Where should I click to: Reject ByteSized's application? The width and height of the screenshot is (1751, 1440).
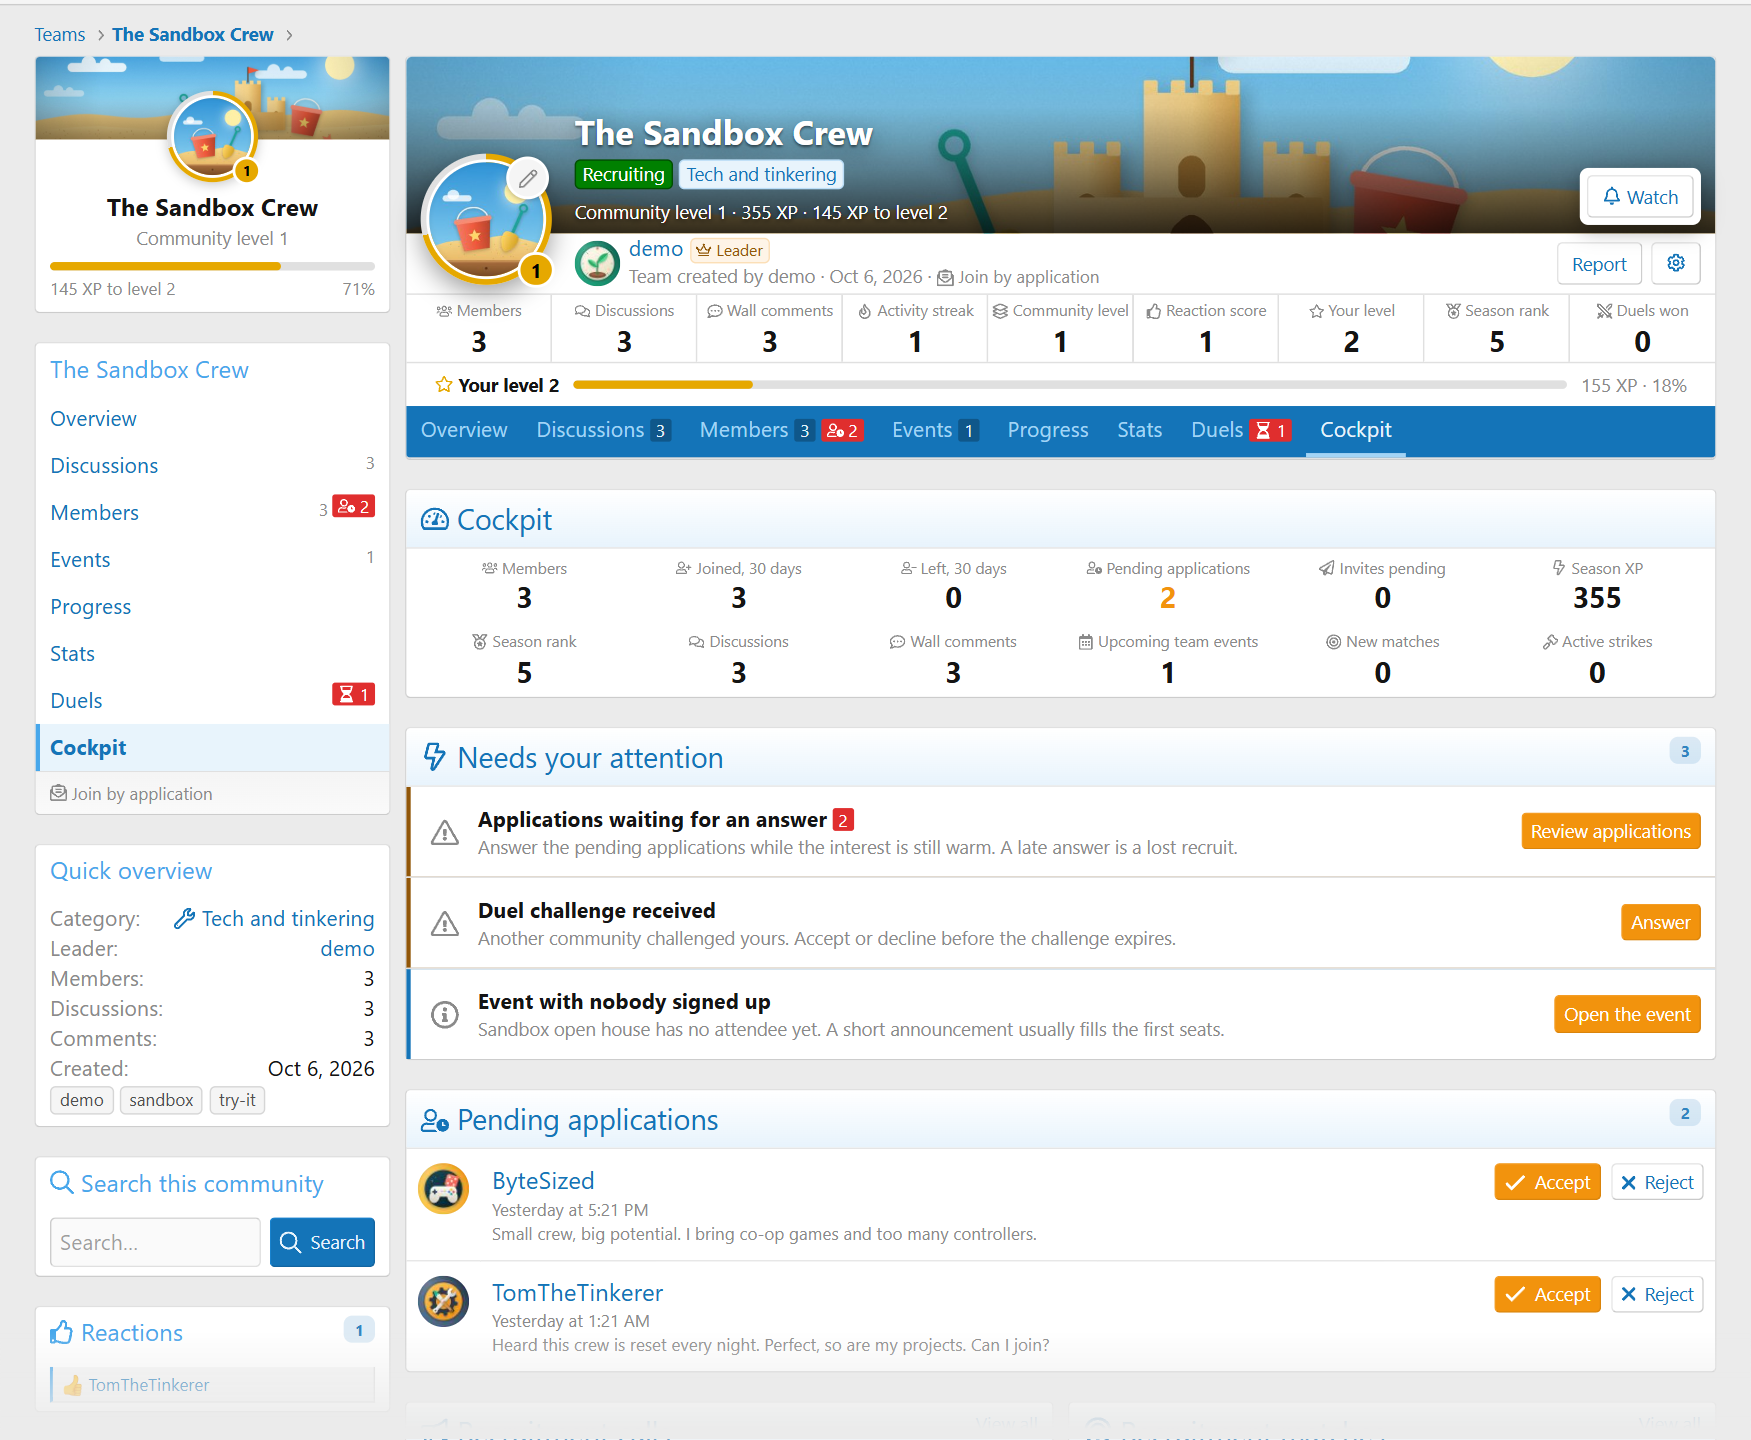point(1656,1182)
